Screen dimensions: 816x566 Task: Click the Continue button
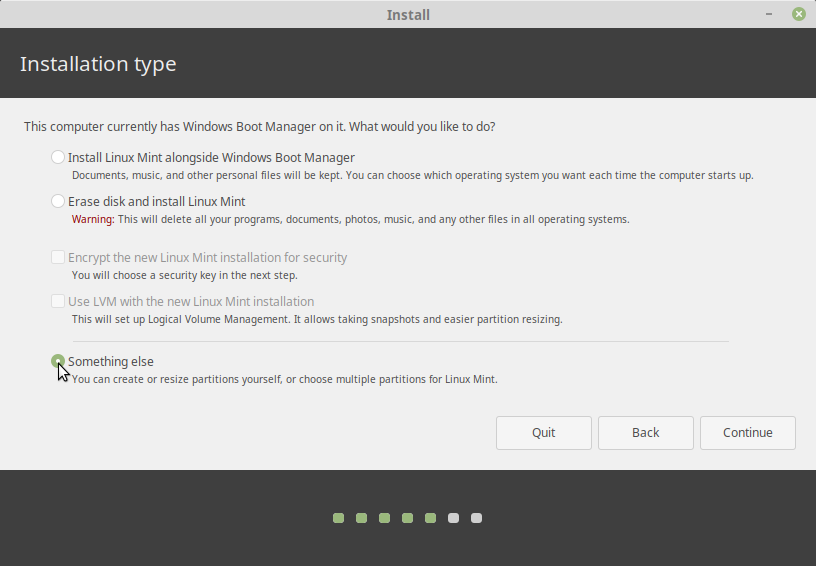747,433
